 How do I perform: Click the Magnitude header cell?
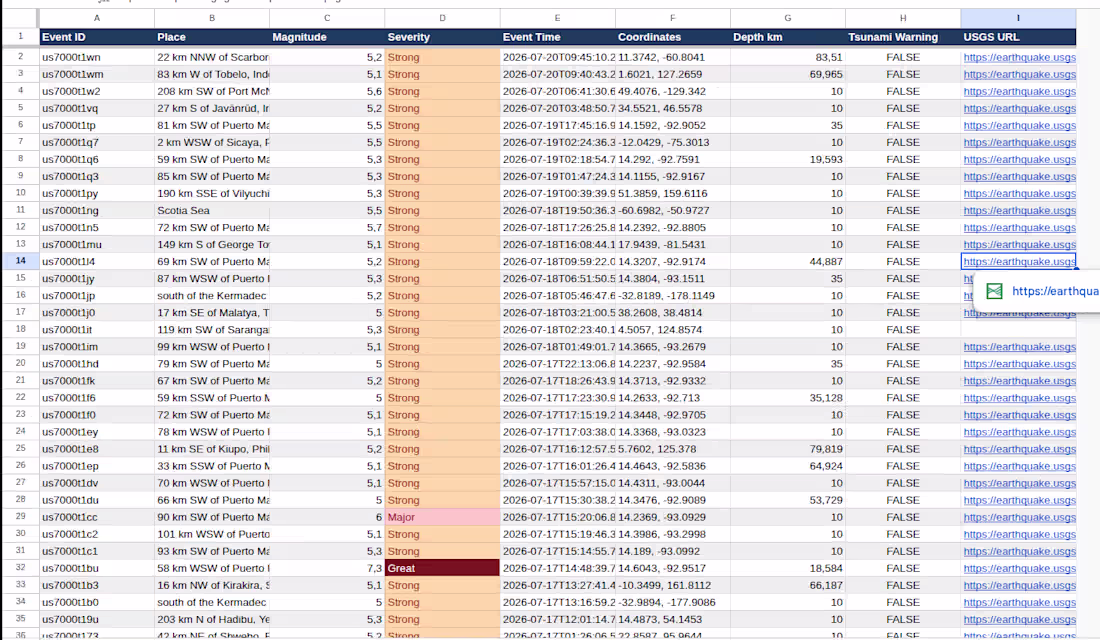coord(327,37)
